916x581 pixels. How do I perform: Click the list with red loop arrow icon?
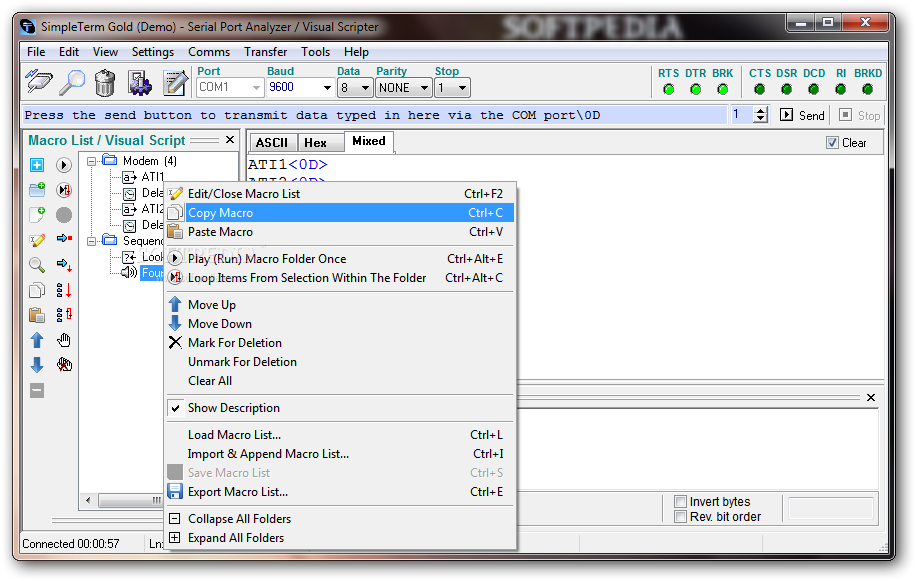coord(64,315)
